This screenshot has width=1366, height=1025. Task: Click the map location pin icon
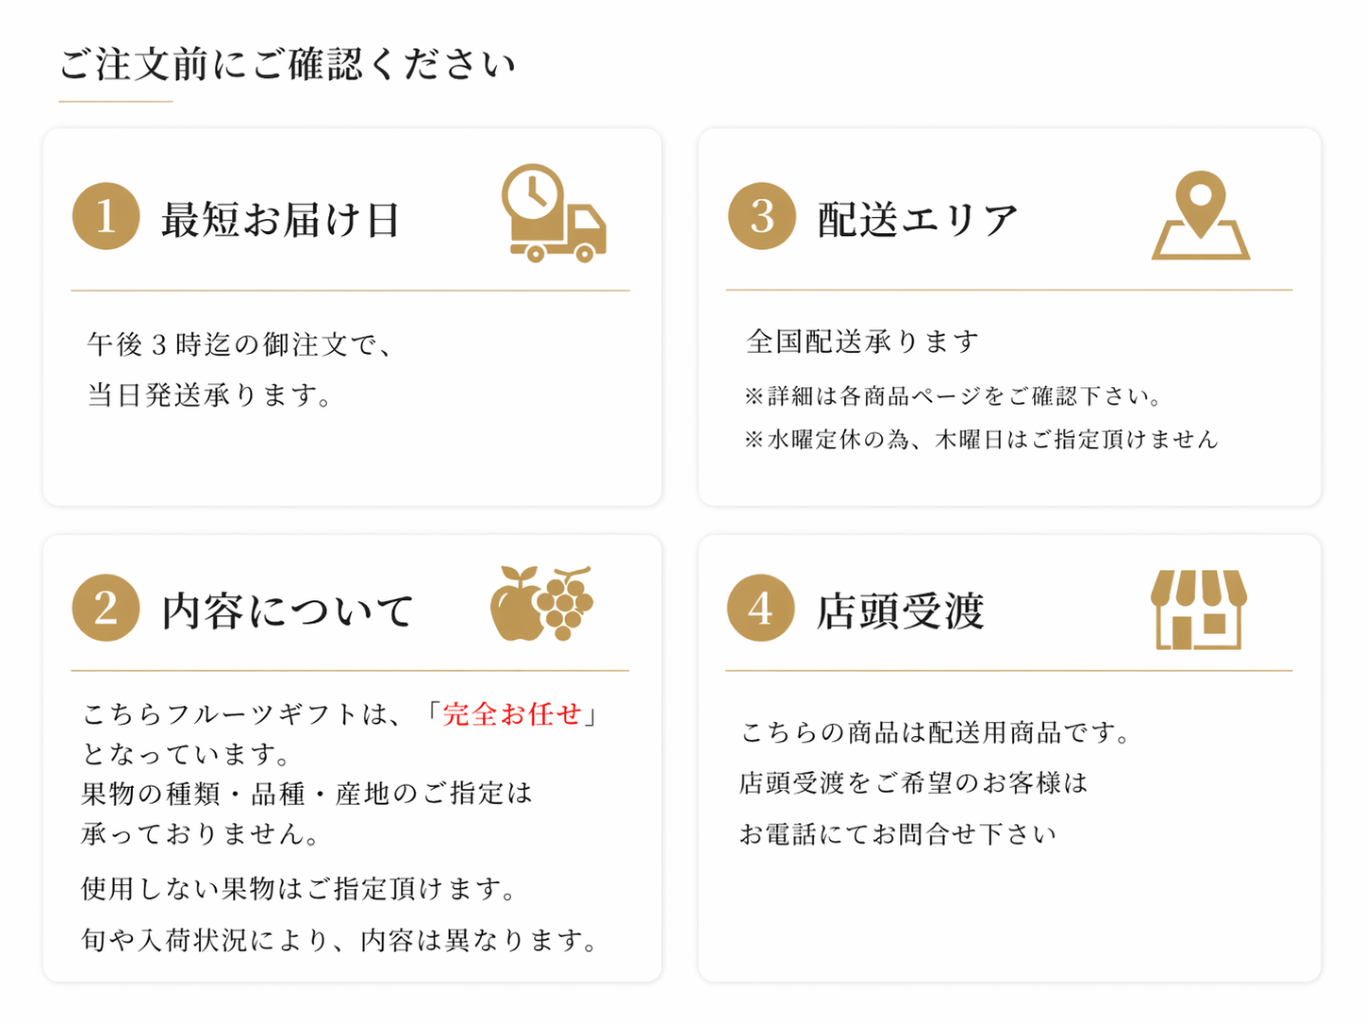pyautogui.click(x=1200, y=215)
